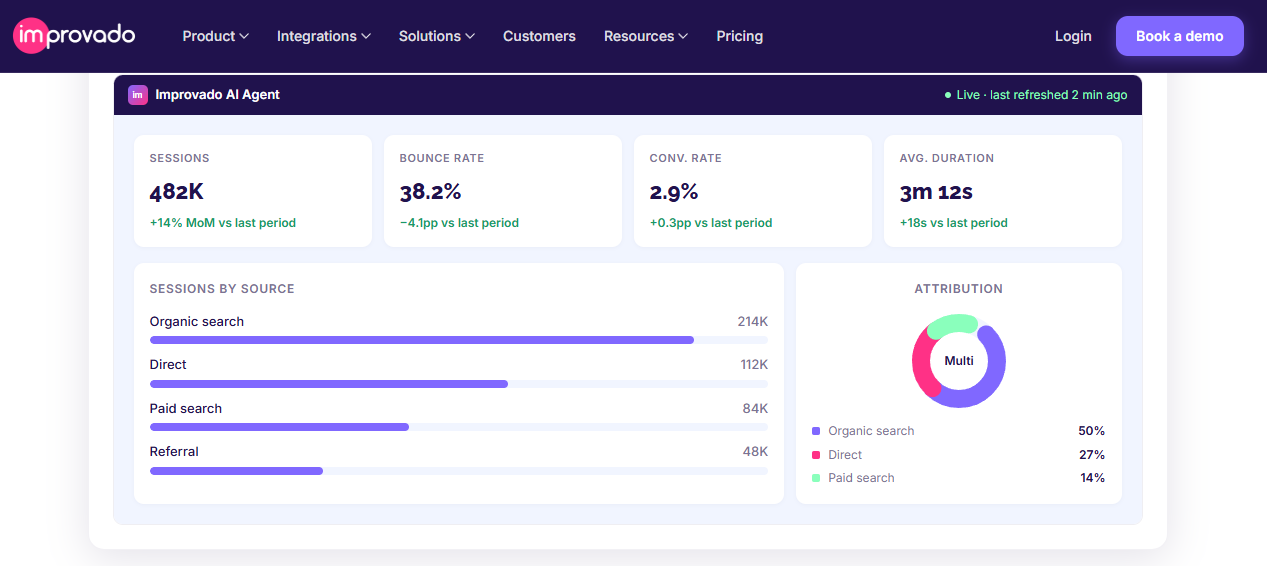The image size is (1267, 566).
Task: Click the Organic search progress bar
Action: [459, 340]
